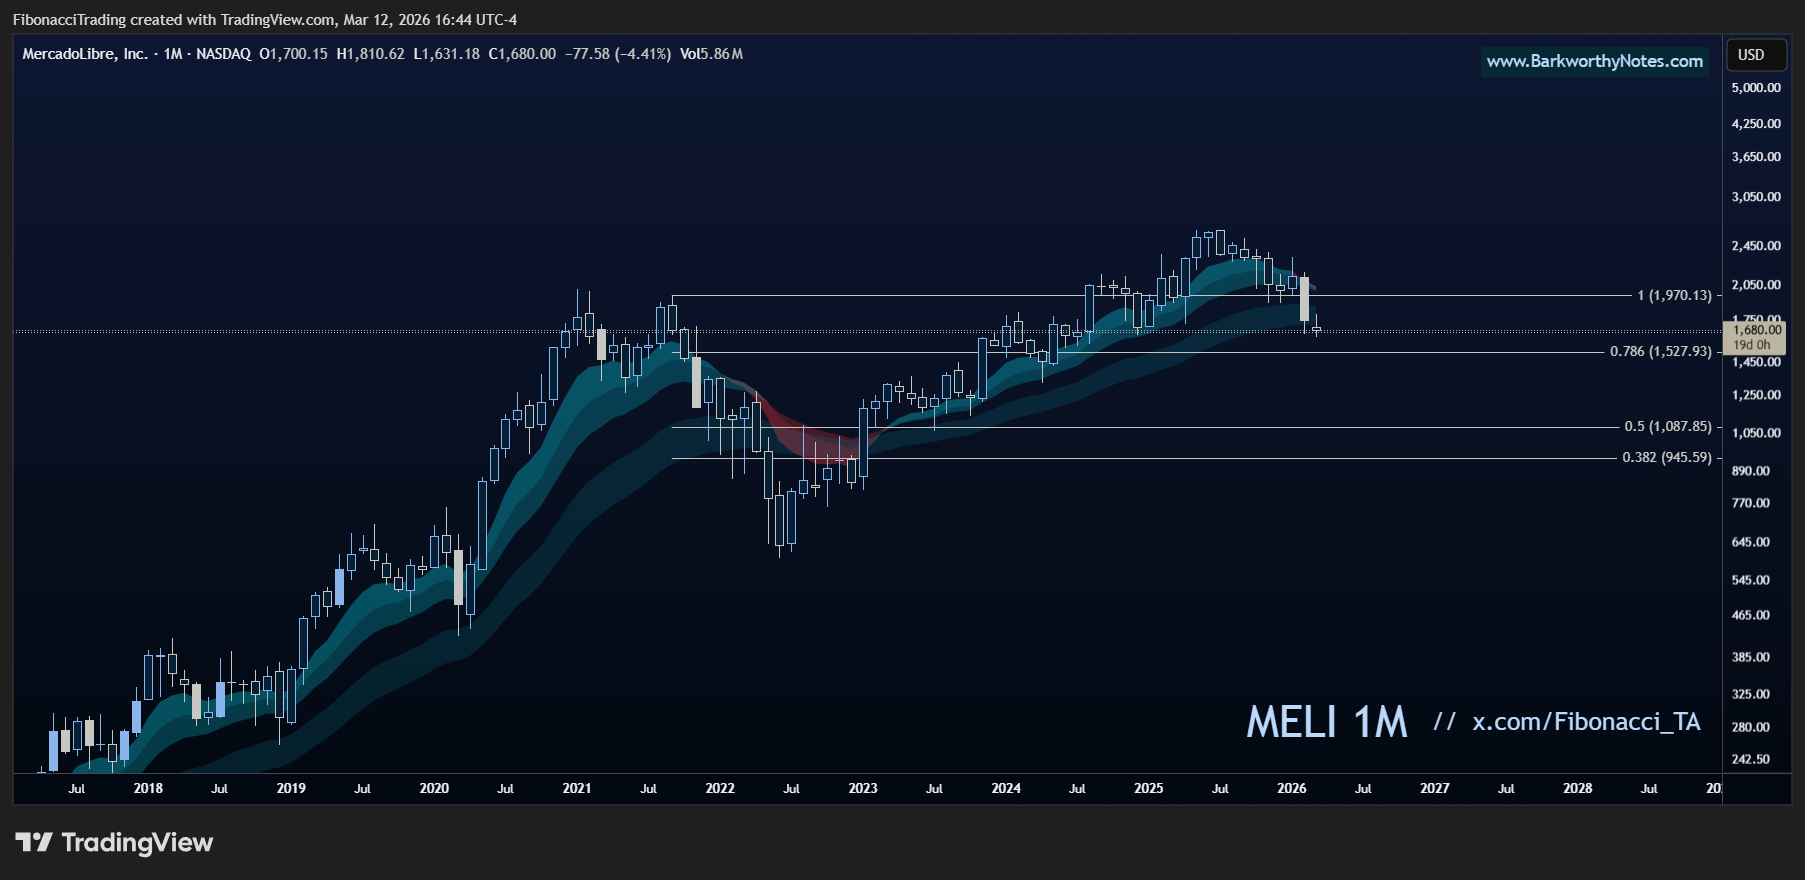Open the USD currency selector
This screenshot has width=1805, height=880.
pos(1756,55)
